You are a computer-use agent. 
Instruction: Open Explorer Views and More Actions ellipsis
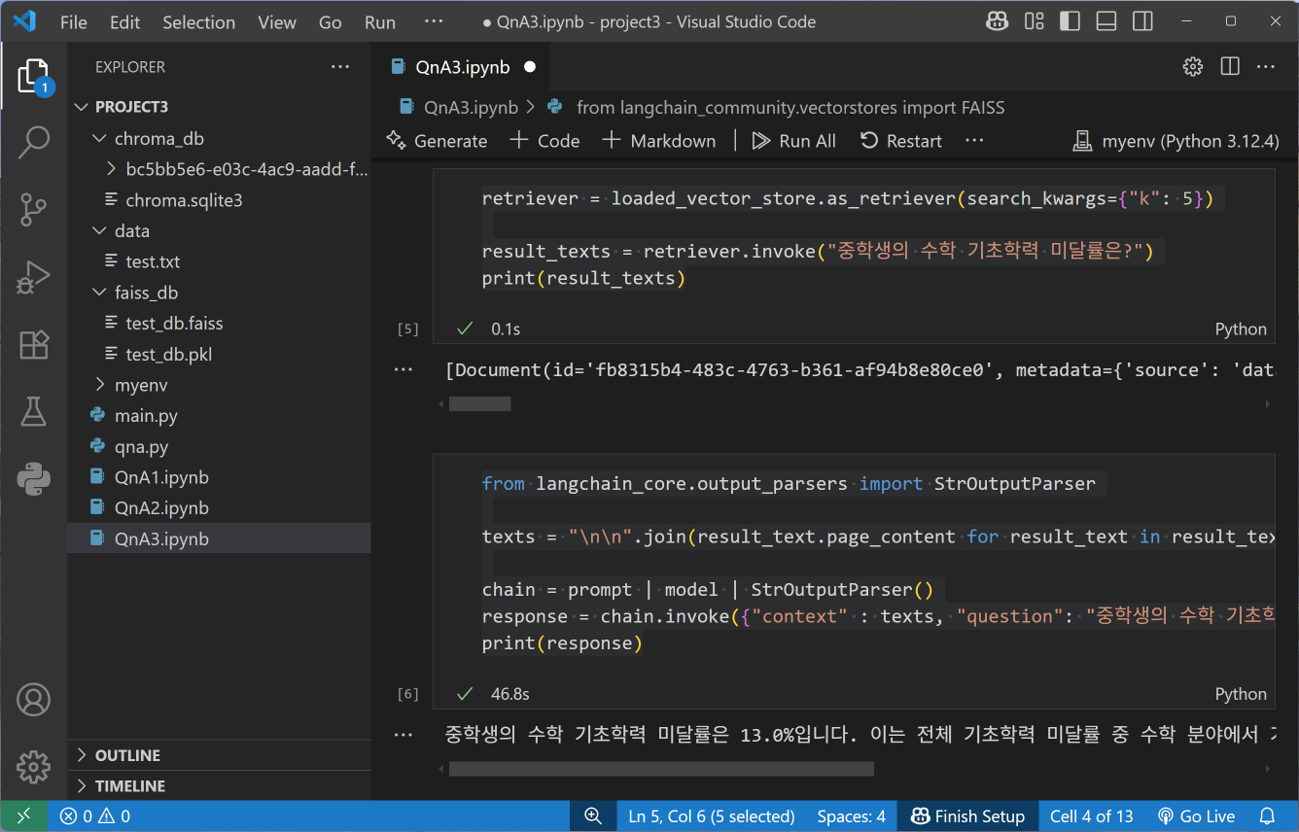click(340, 67)
